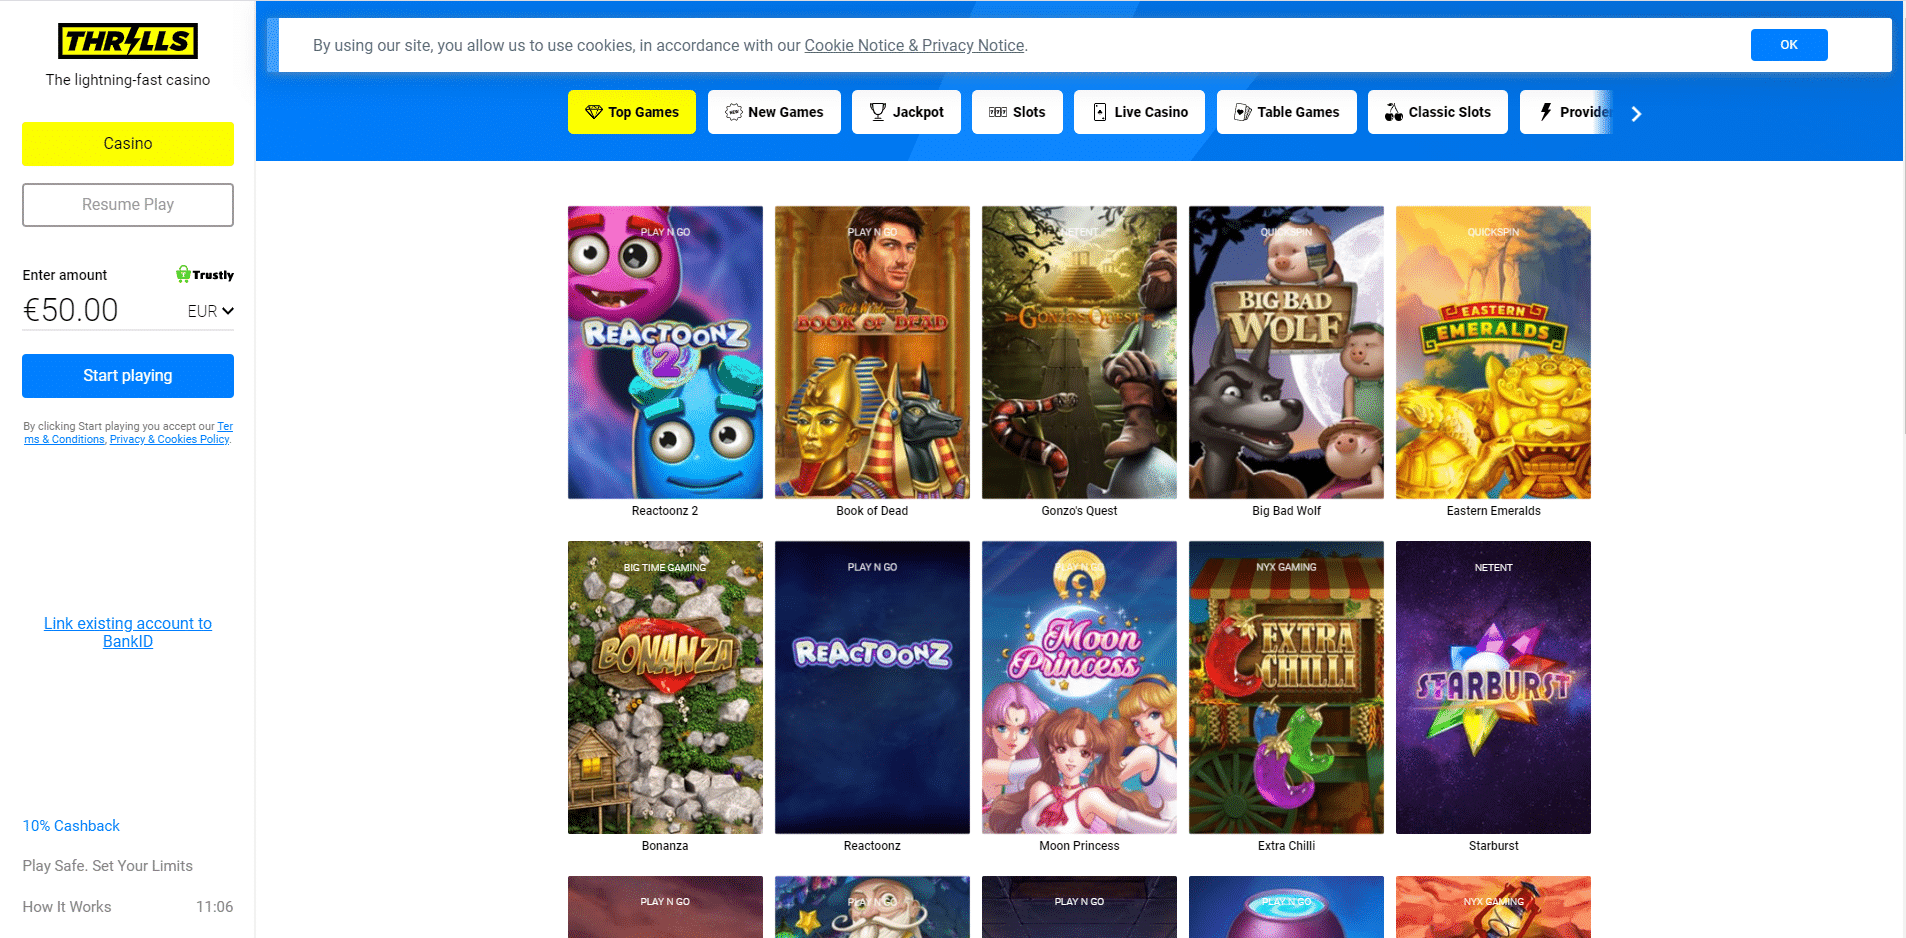Click the lightning icon on Providers
This screenshot has width=1906, height=938.
[x=1546, y=112]
